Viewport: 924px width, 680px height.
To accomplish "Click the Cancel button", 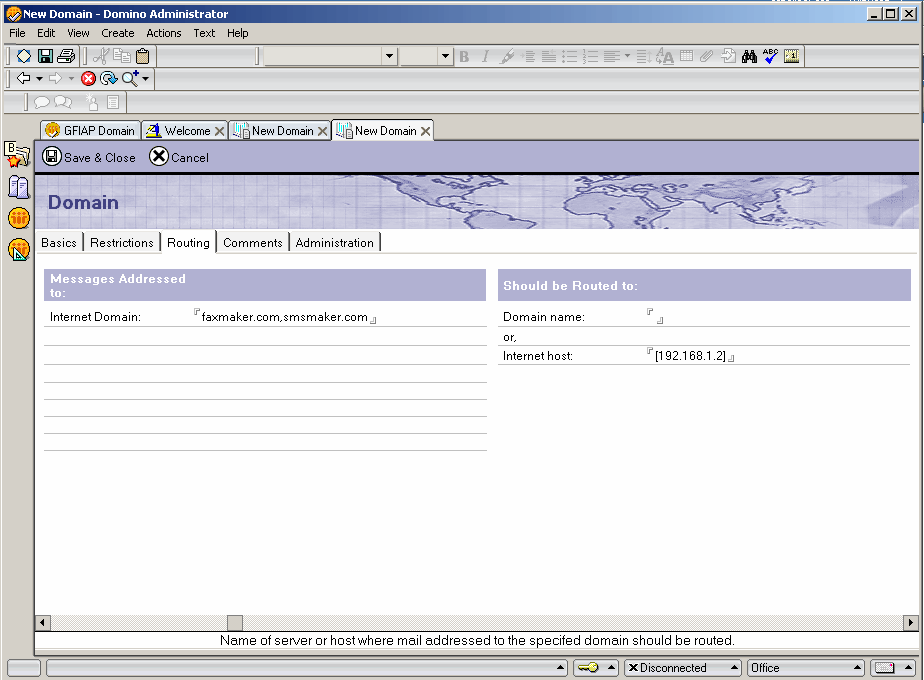I will pos(179,157).
